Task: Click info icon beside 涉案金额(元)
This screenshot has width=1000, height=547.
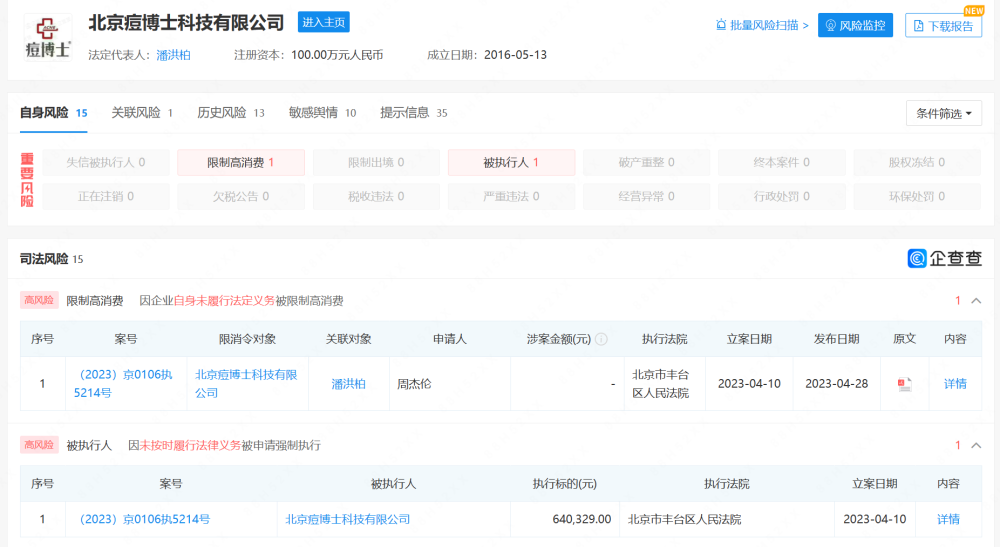Action: pos(601,339)
